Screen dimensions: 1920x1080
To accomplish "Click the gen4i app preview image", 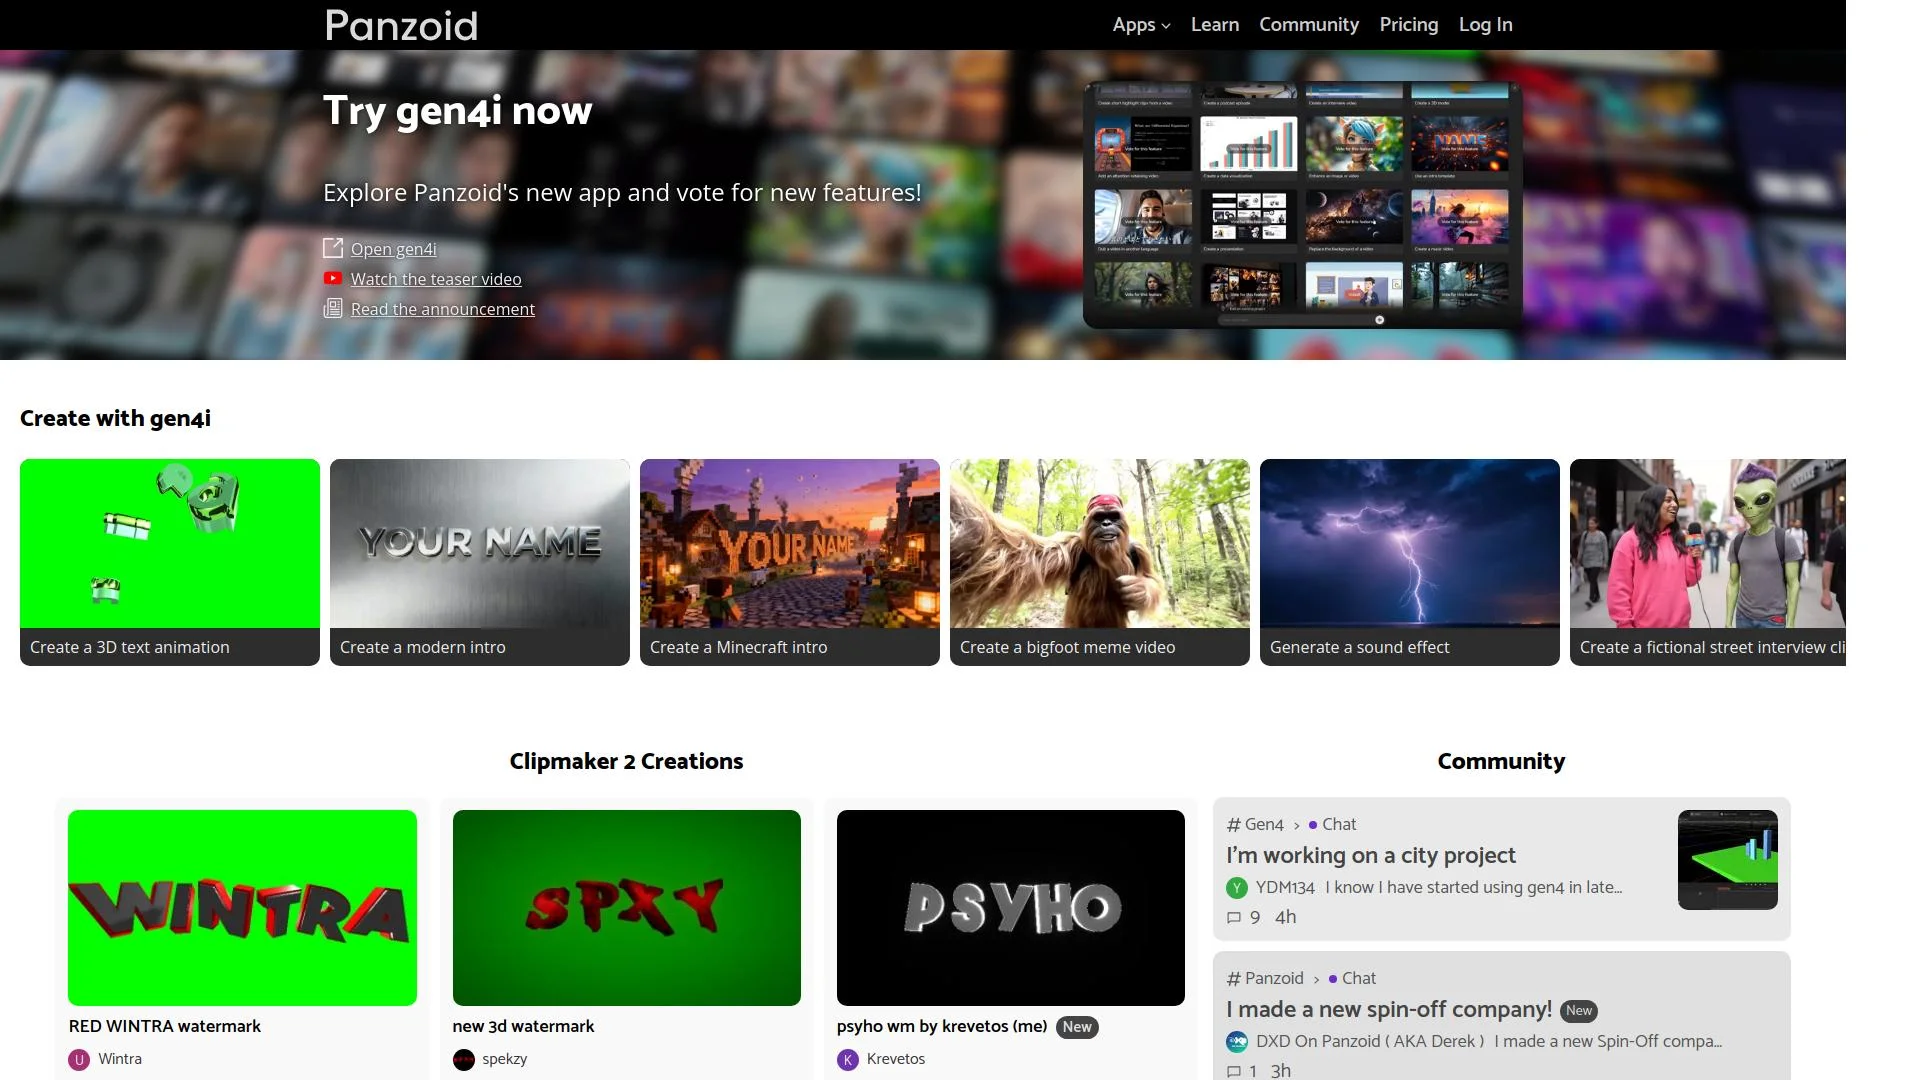I will 1302,205.
